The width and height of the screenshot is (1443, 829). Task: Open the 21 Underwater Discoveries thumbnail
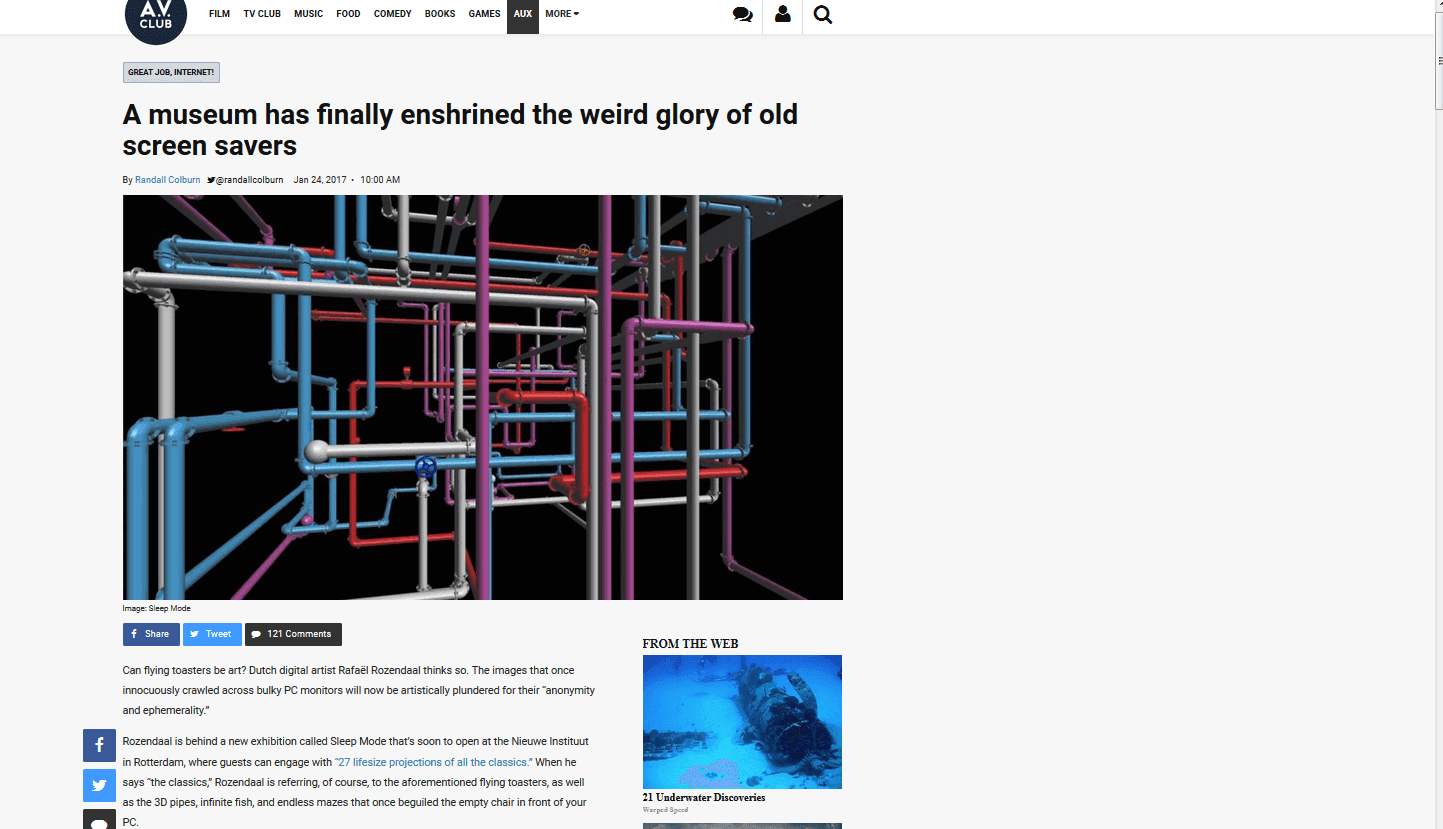click(742, 722)
